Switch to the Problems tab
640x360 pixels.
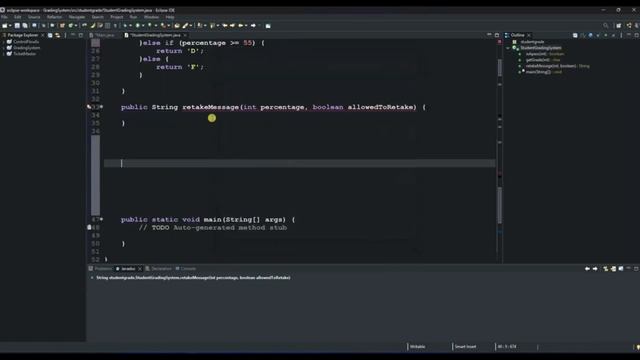tap(100, 269)
